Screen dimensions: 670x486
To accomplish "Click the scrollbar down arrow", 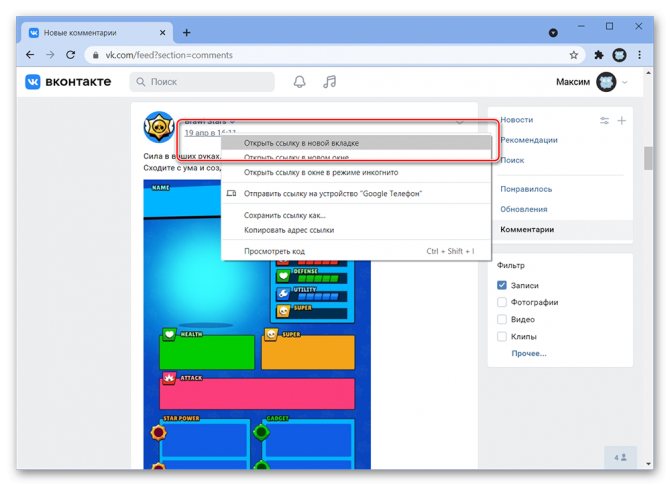I will 649,464.
